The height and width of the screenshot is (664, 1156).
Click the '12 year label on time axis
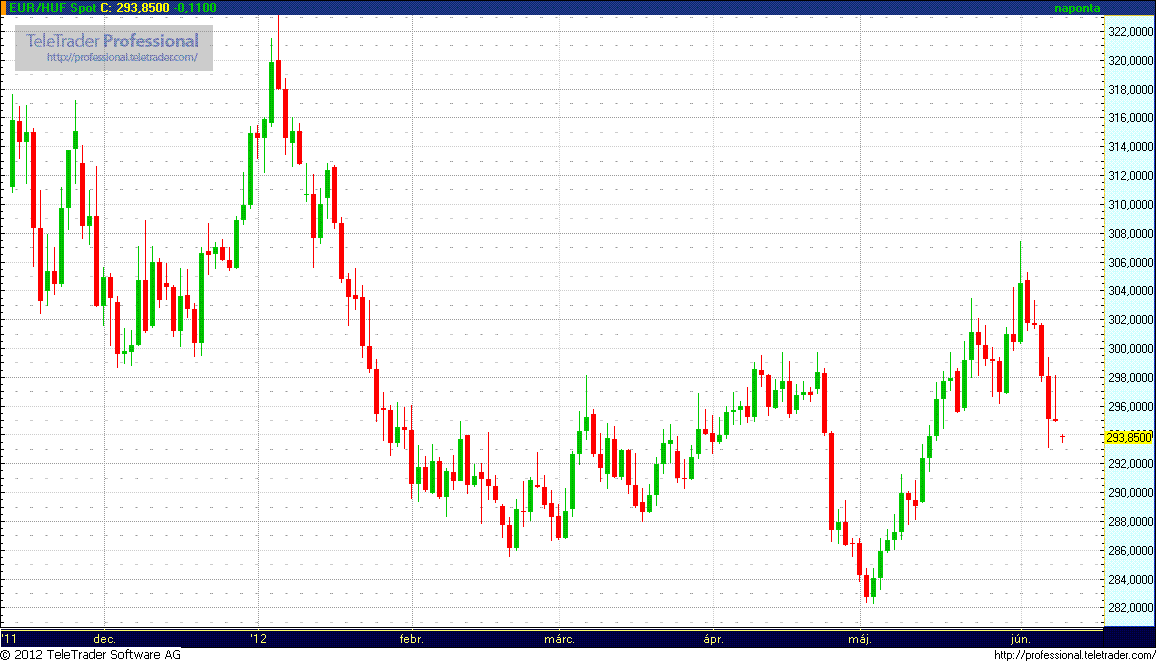(x=258, y=639)
